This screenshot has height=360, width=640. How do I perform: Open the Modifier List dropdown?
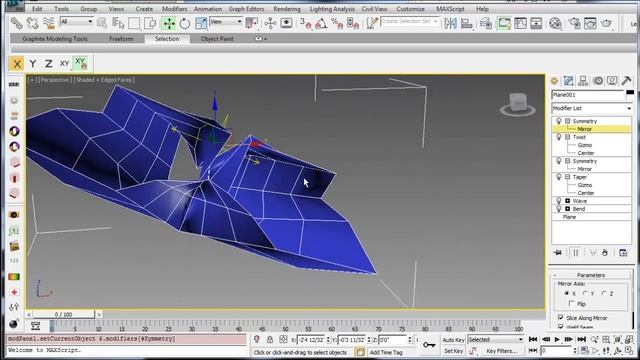(x=591, y=108)
